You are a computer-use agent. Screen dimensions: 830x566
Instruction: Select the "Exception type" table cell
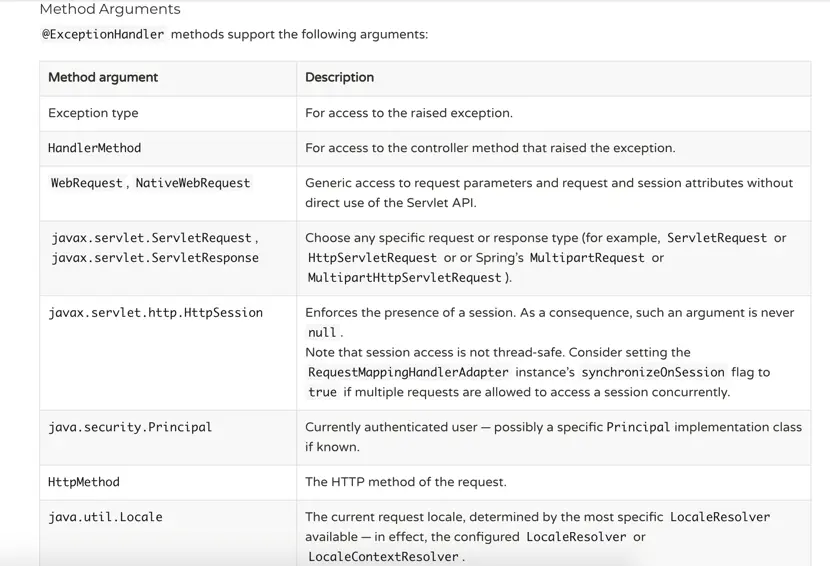tap(93, 113)
